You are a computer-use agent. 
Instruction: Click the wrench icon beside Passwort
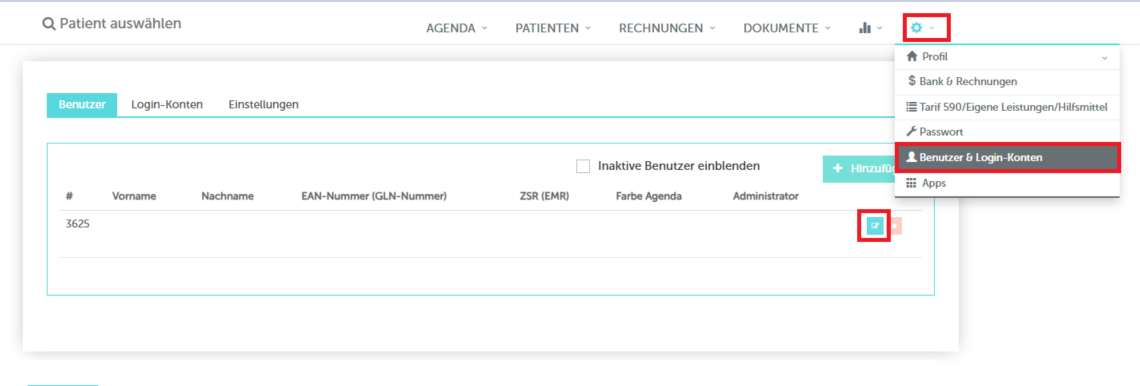click(912, 132)
